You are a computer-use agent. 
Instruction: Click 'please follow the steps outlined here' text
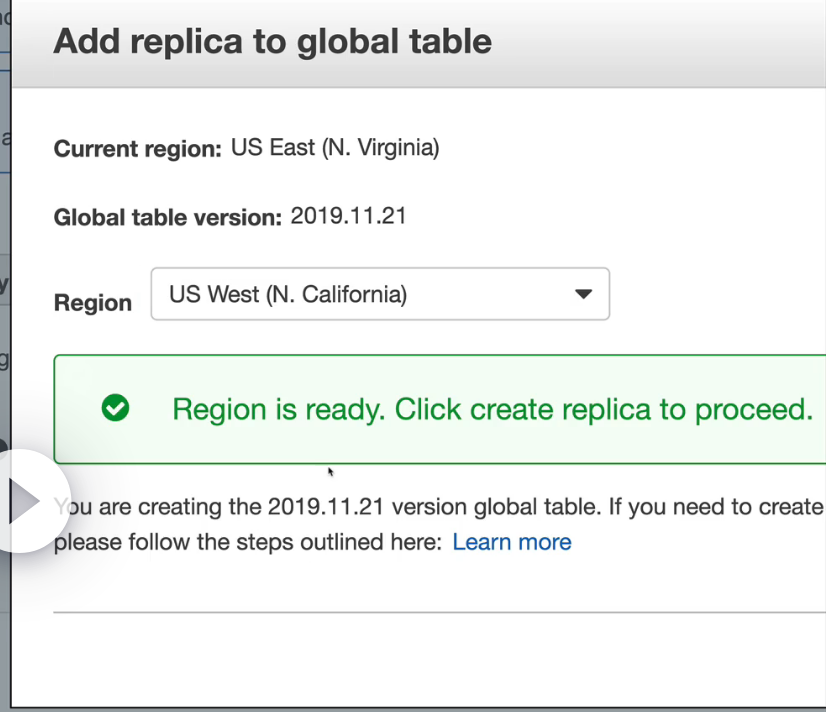tap(247, 542)
